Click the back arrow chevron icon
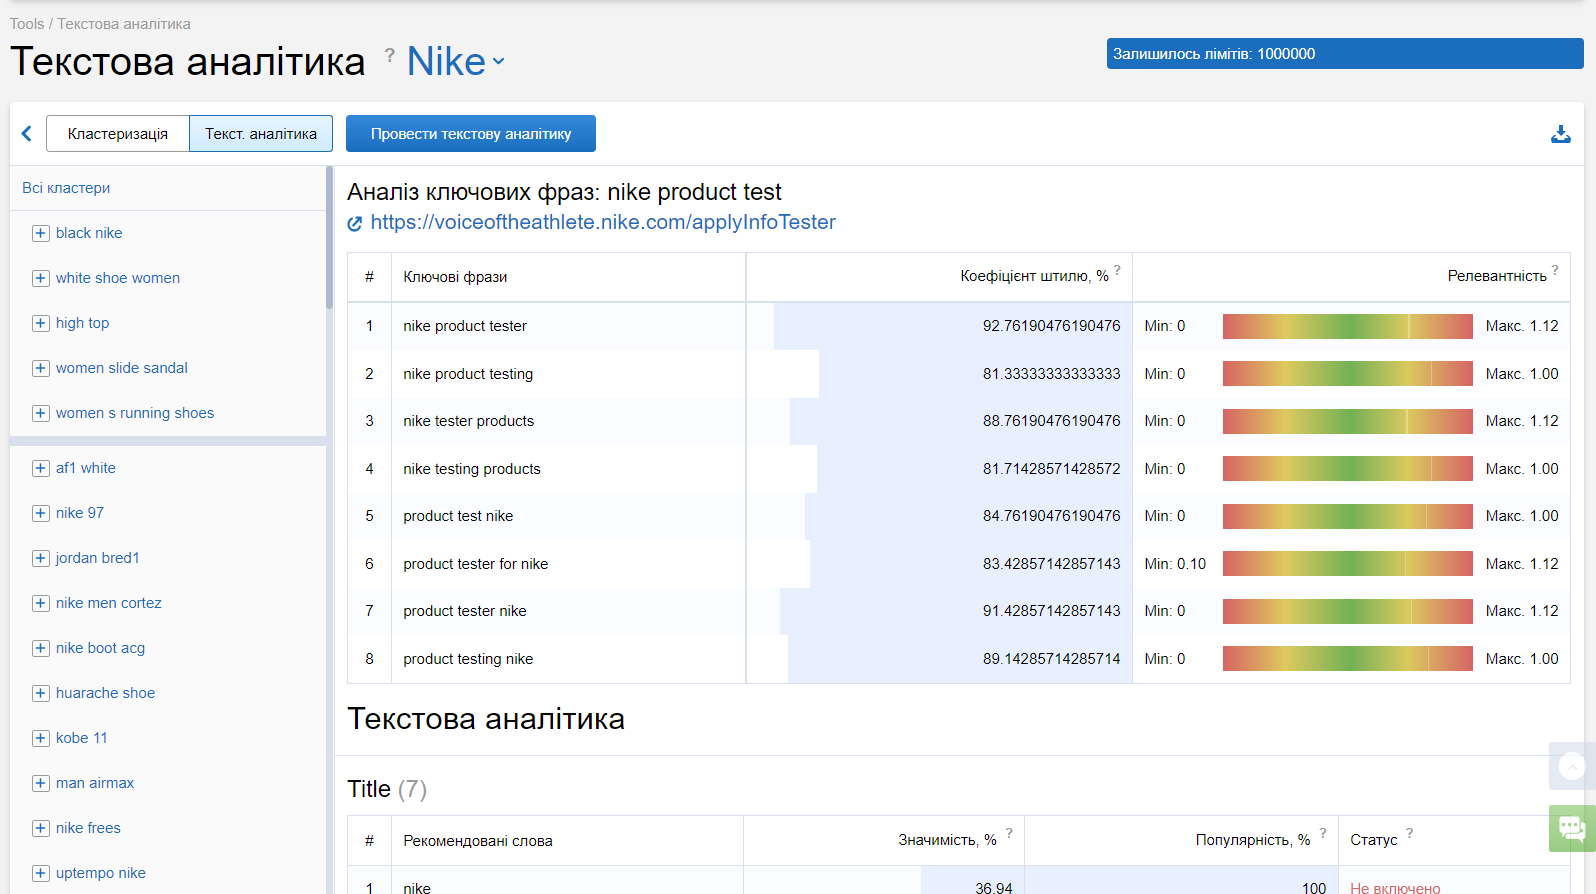 pyautogui.click(x=27, y=134)
